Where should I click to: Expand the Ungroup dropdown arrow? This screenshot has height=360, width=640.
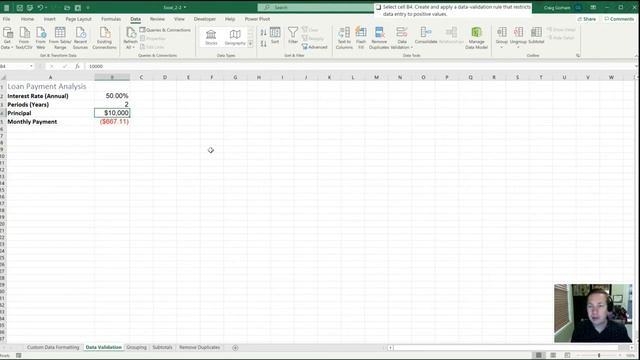coord(518,47)
